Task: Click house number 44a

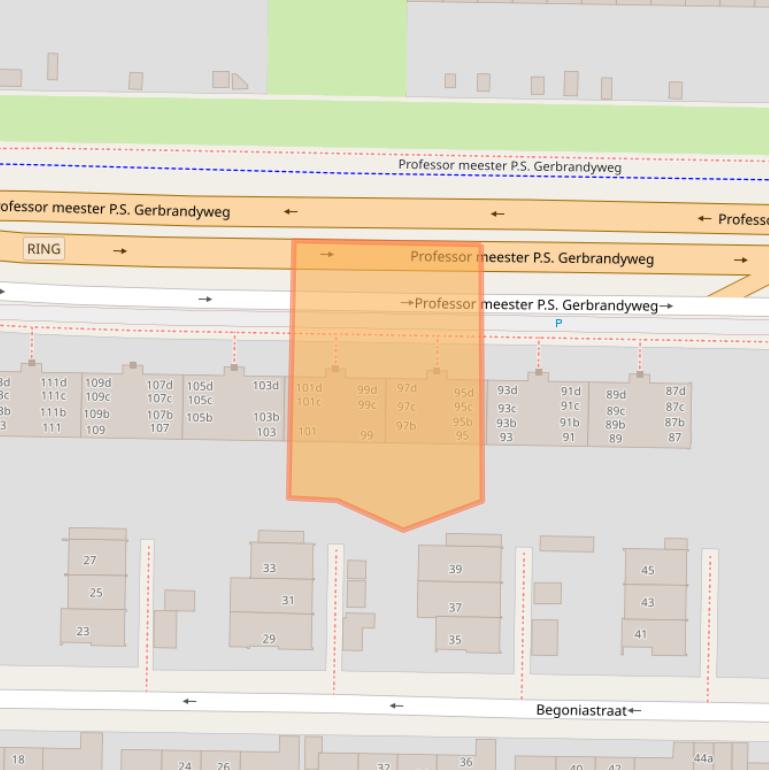Action: point(703,759)
